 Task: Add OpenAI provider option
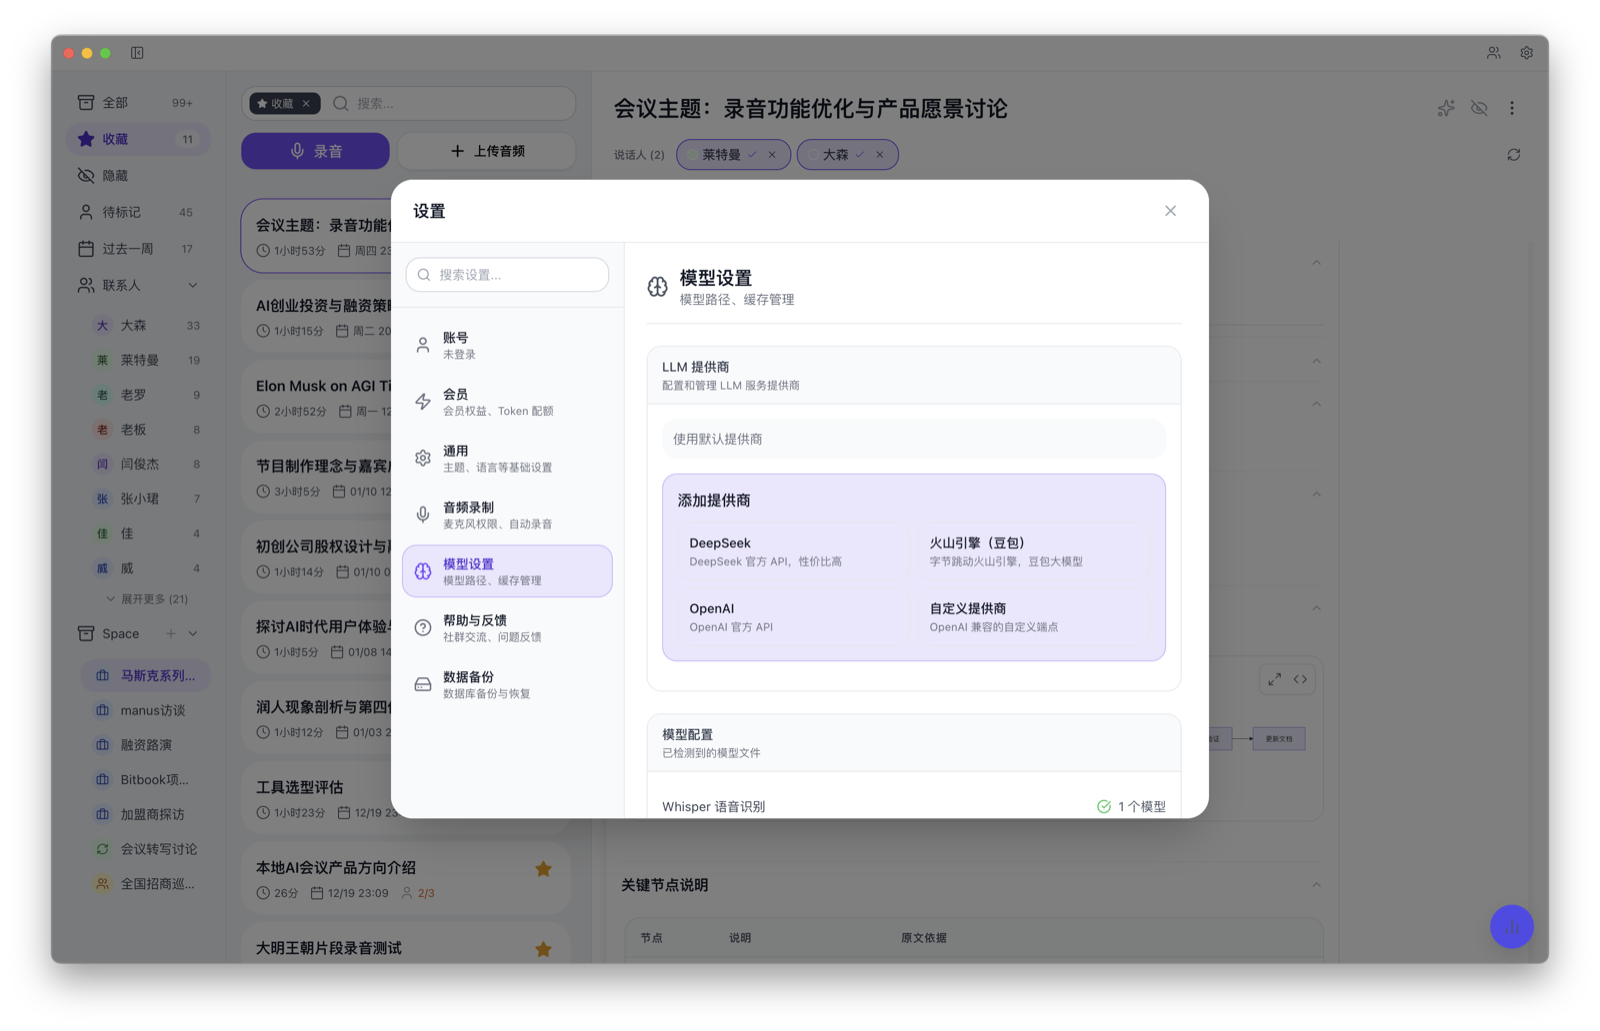coord(792,617)
